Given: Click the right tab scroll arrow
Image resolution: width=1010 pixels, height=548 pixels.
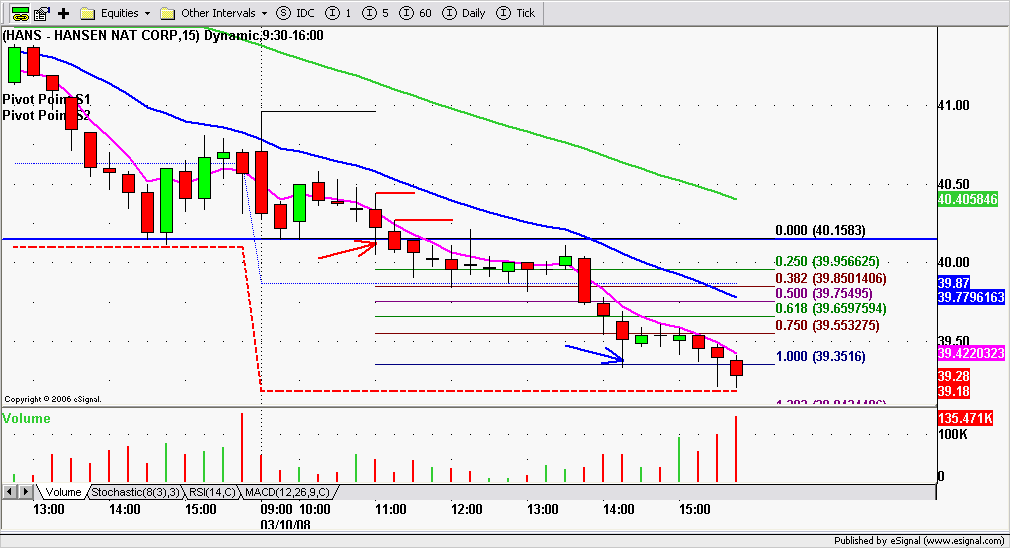Looking at the screenshot, I should coord(26,492).
